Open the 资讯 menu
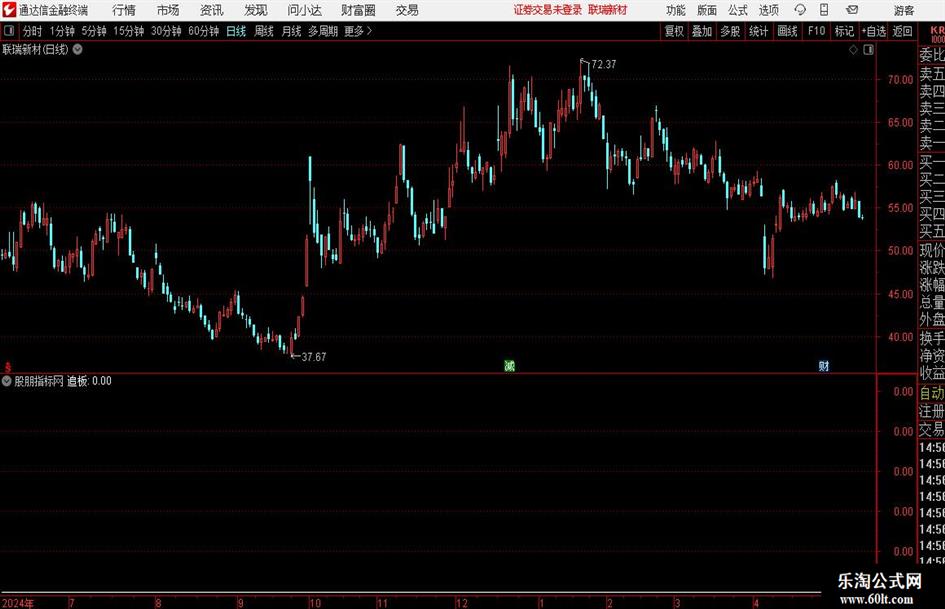The height and width of the screenshot is (609, 945). 212,10
